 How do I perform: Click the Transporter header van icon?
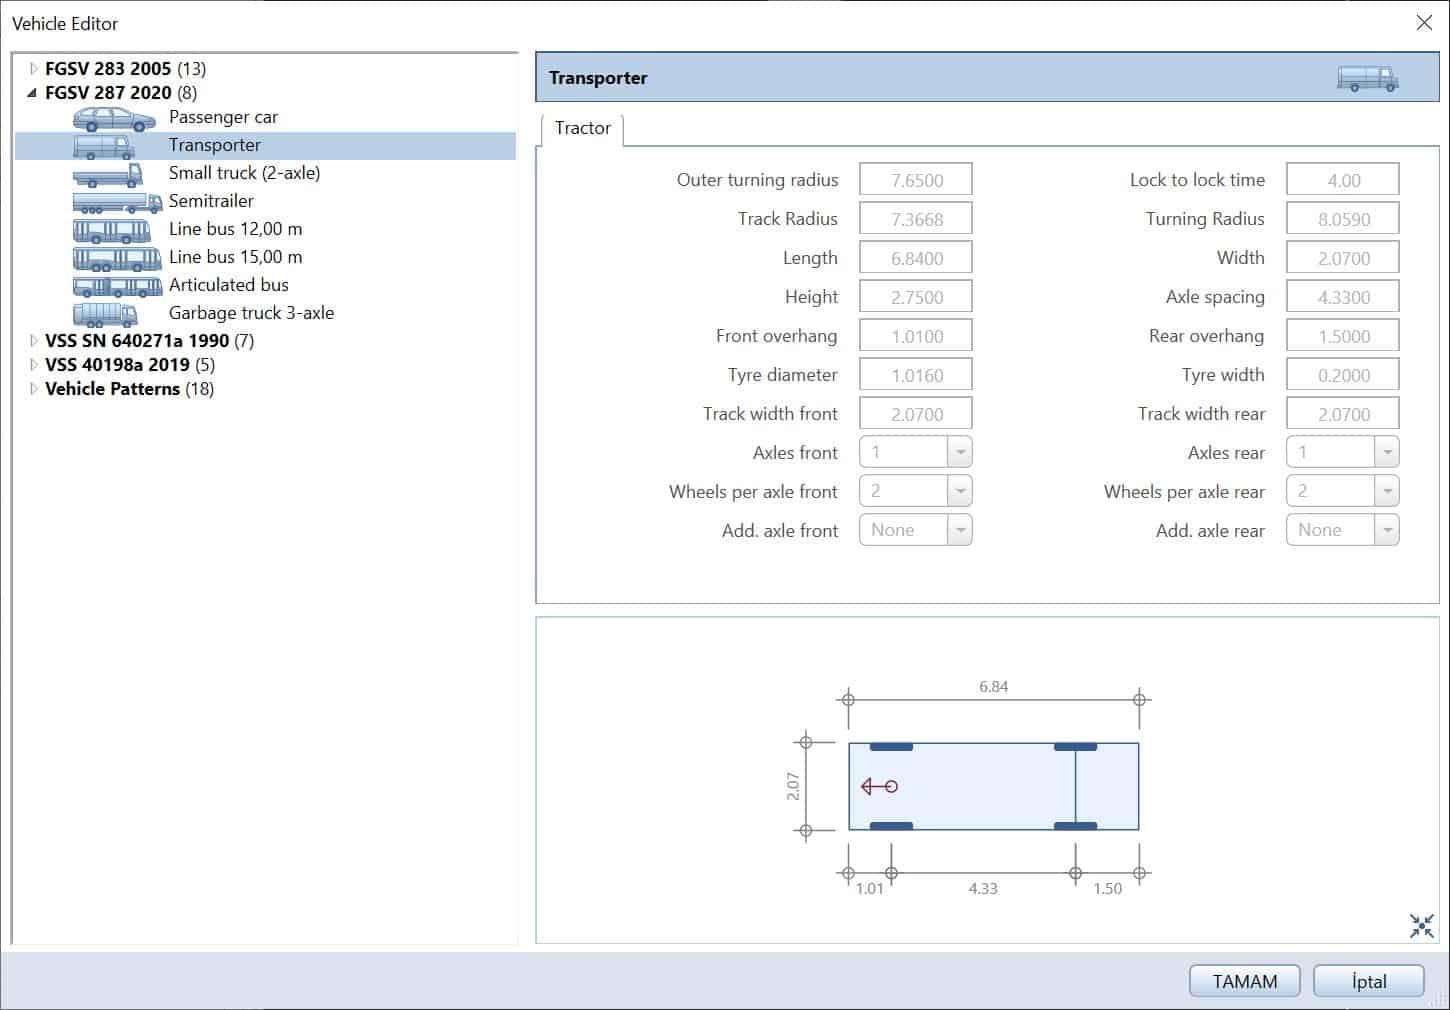(x=1367, y=78)
